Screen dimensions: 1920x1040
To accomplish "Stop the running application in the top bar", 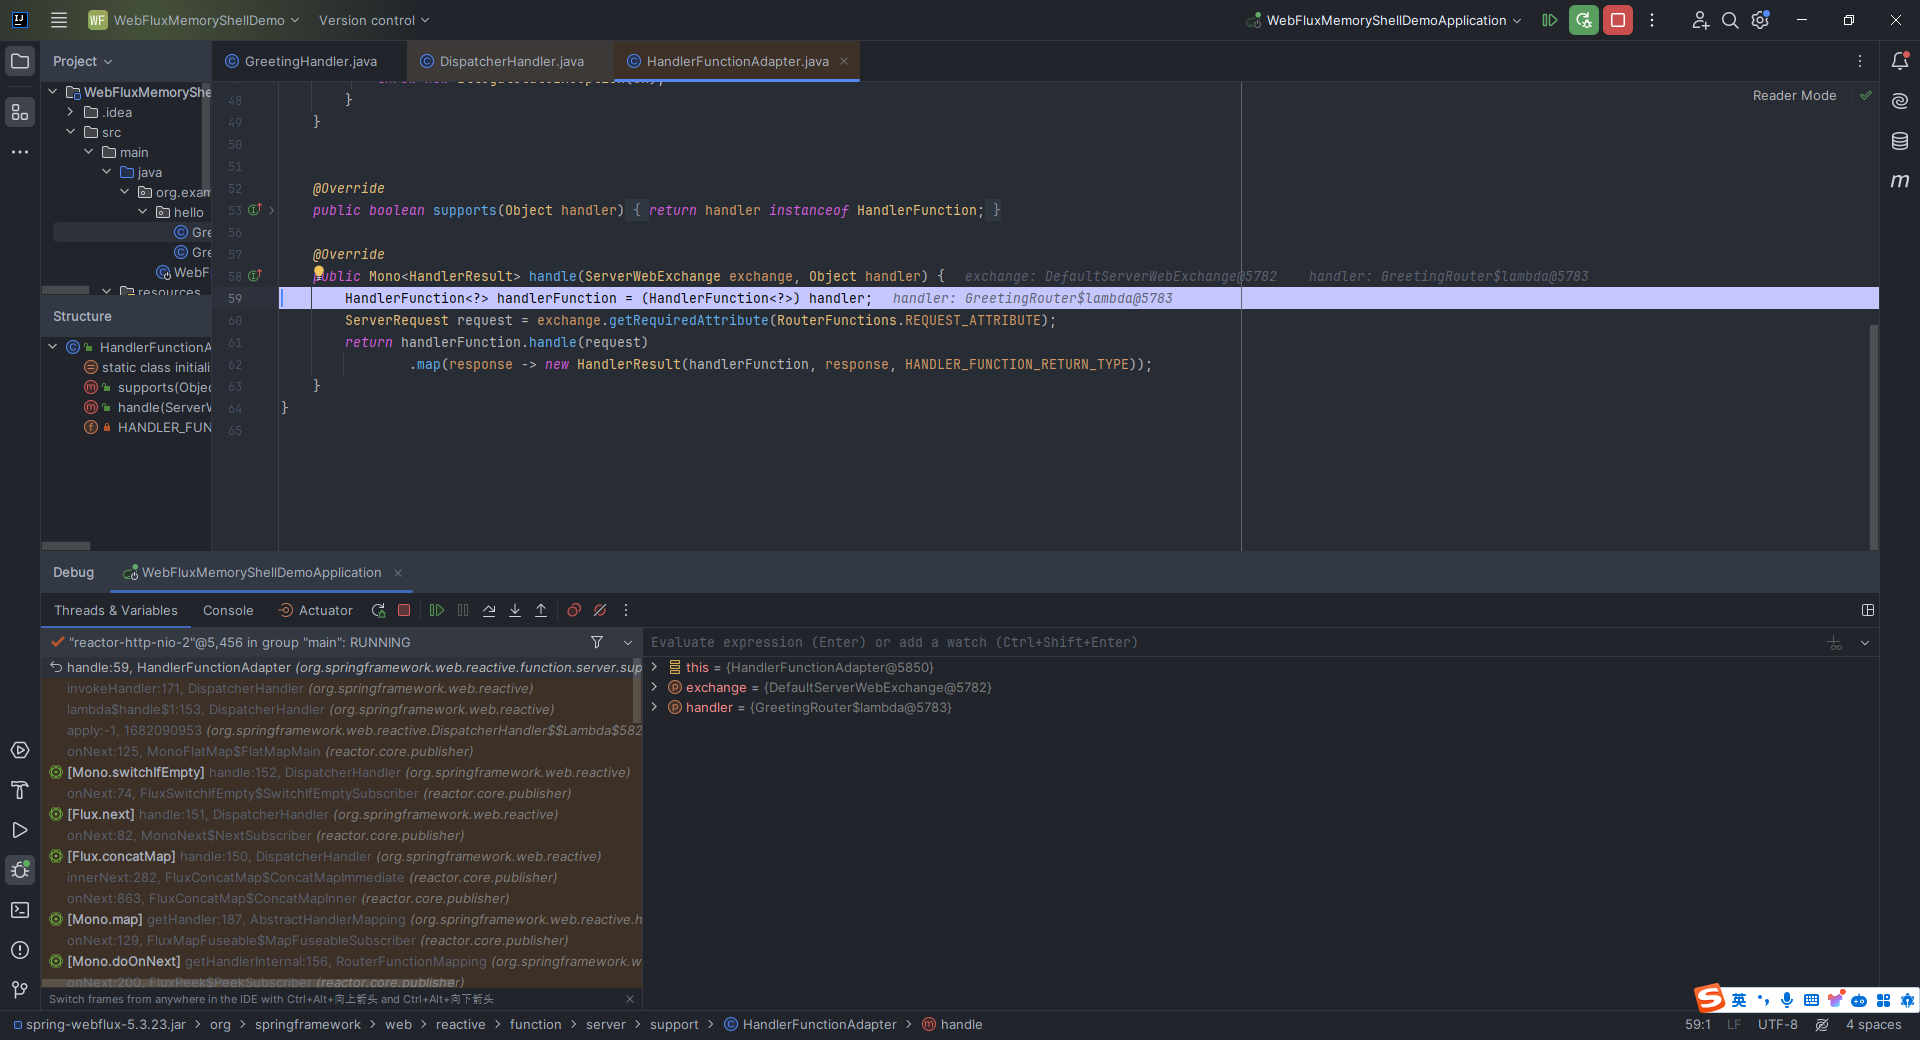I will click(x=1618, y=20).
